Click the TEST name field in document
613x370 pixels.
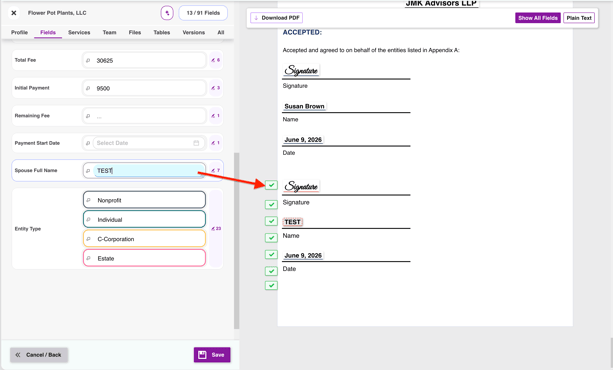(292, 222)
